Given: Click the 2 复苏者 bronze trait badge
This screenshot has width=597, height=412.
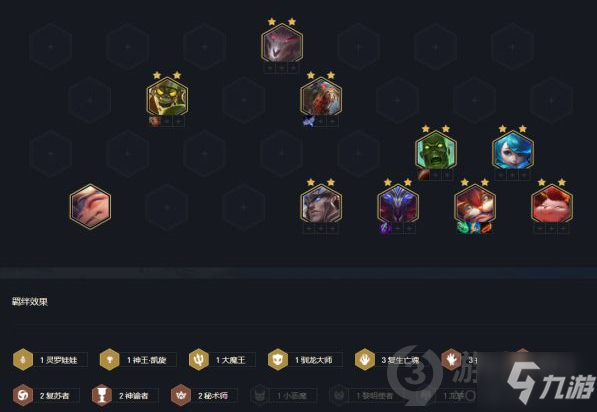Looking at the screenshot, I should (46, 395).
